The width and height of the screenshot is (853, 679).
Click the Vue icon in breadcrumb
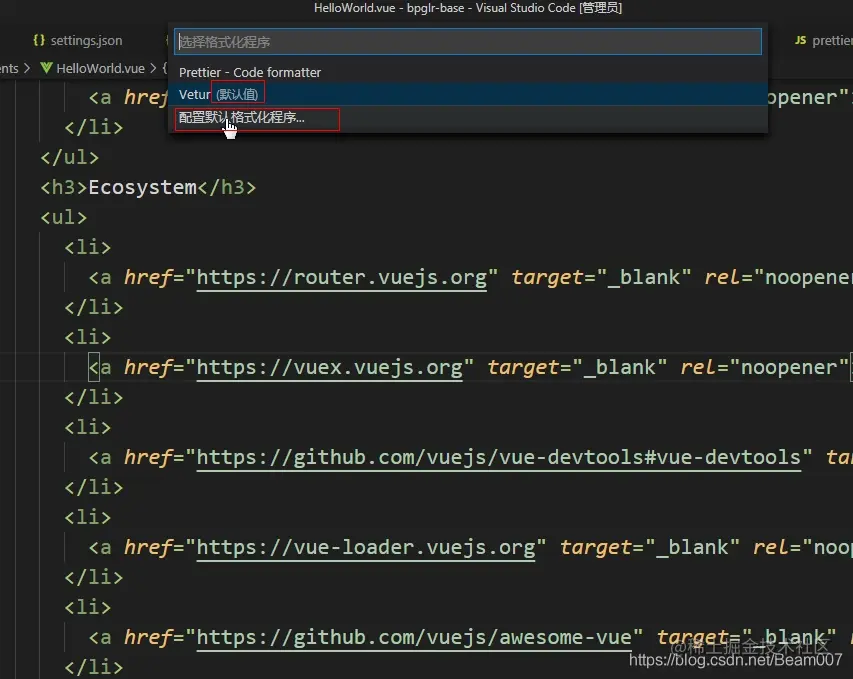click(47, 68)
